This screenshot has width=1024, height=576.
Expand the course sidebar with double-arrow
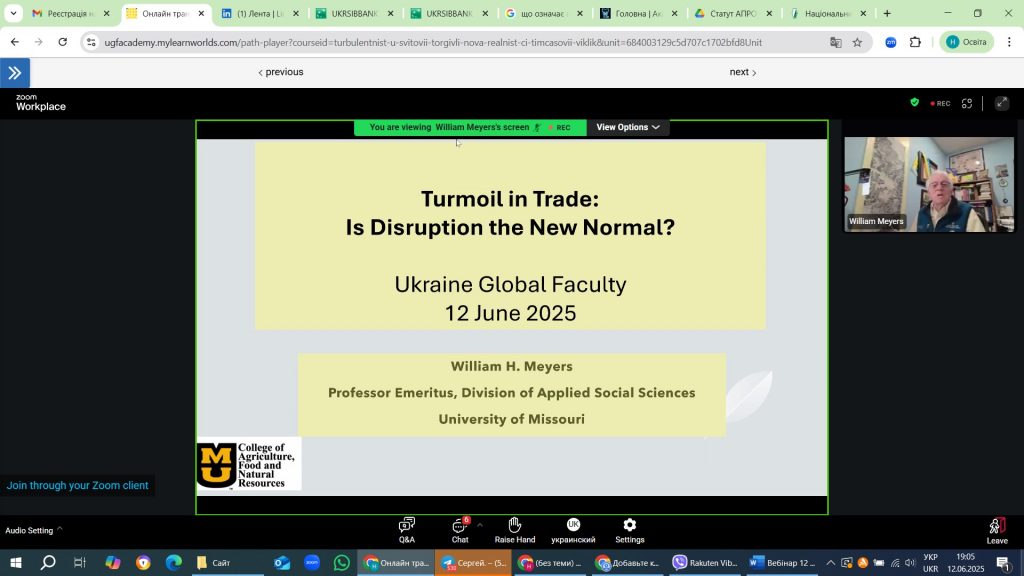coord(15,73)
